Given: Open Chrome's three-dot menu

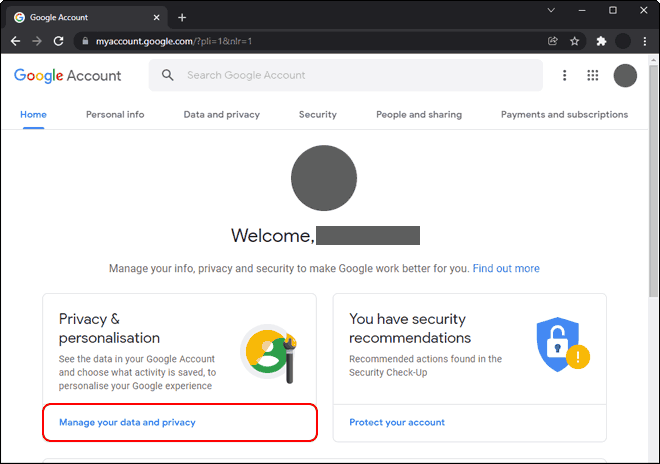Looking at the screenshot, I should (x=646, y=41).
